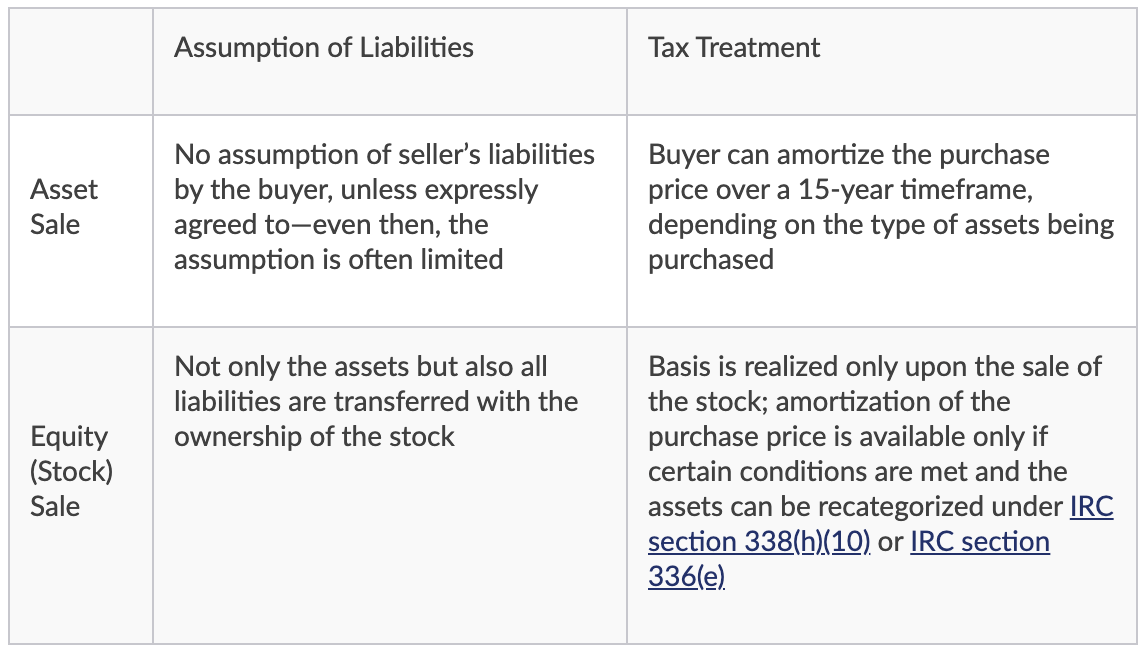Click the phrase "assumption is often limited"
This screenshot has height=654, width=1146.
point(338,259)
